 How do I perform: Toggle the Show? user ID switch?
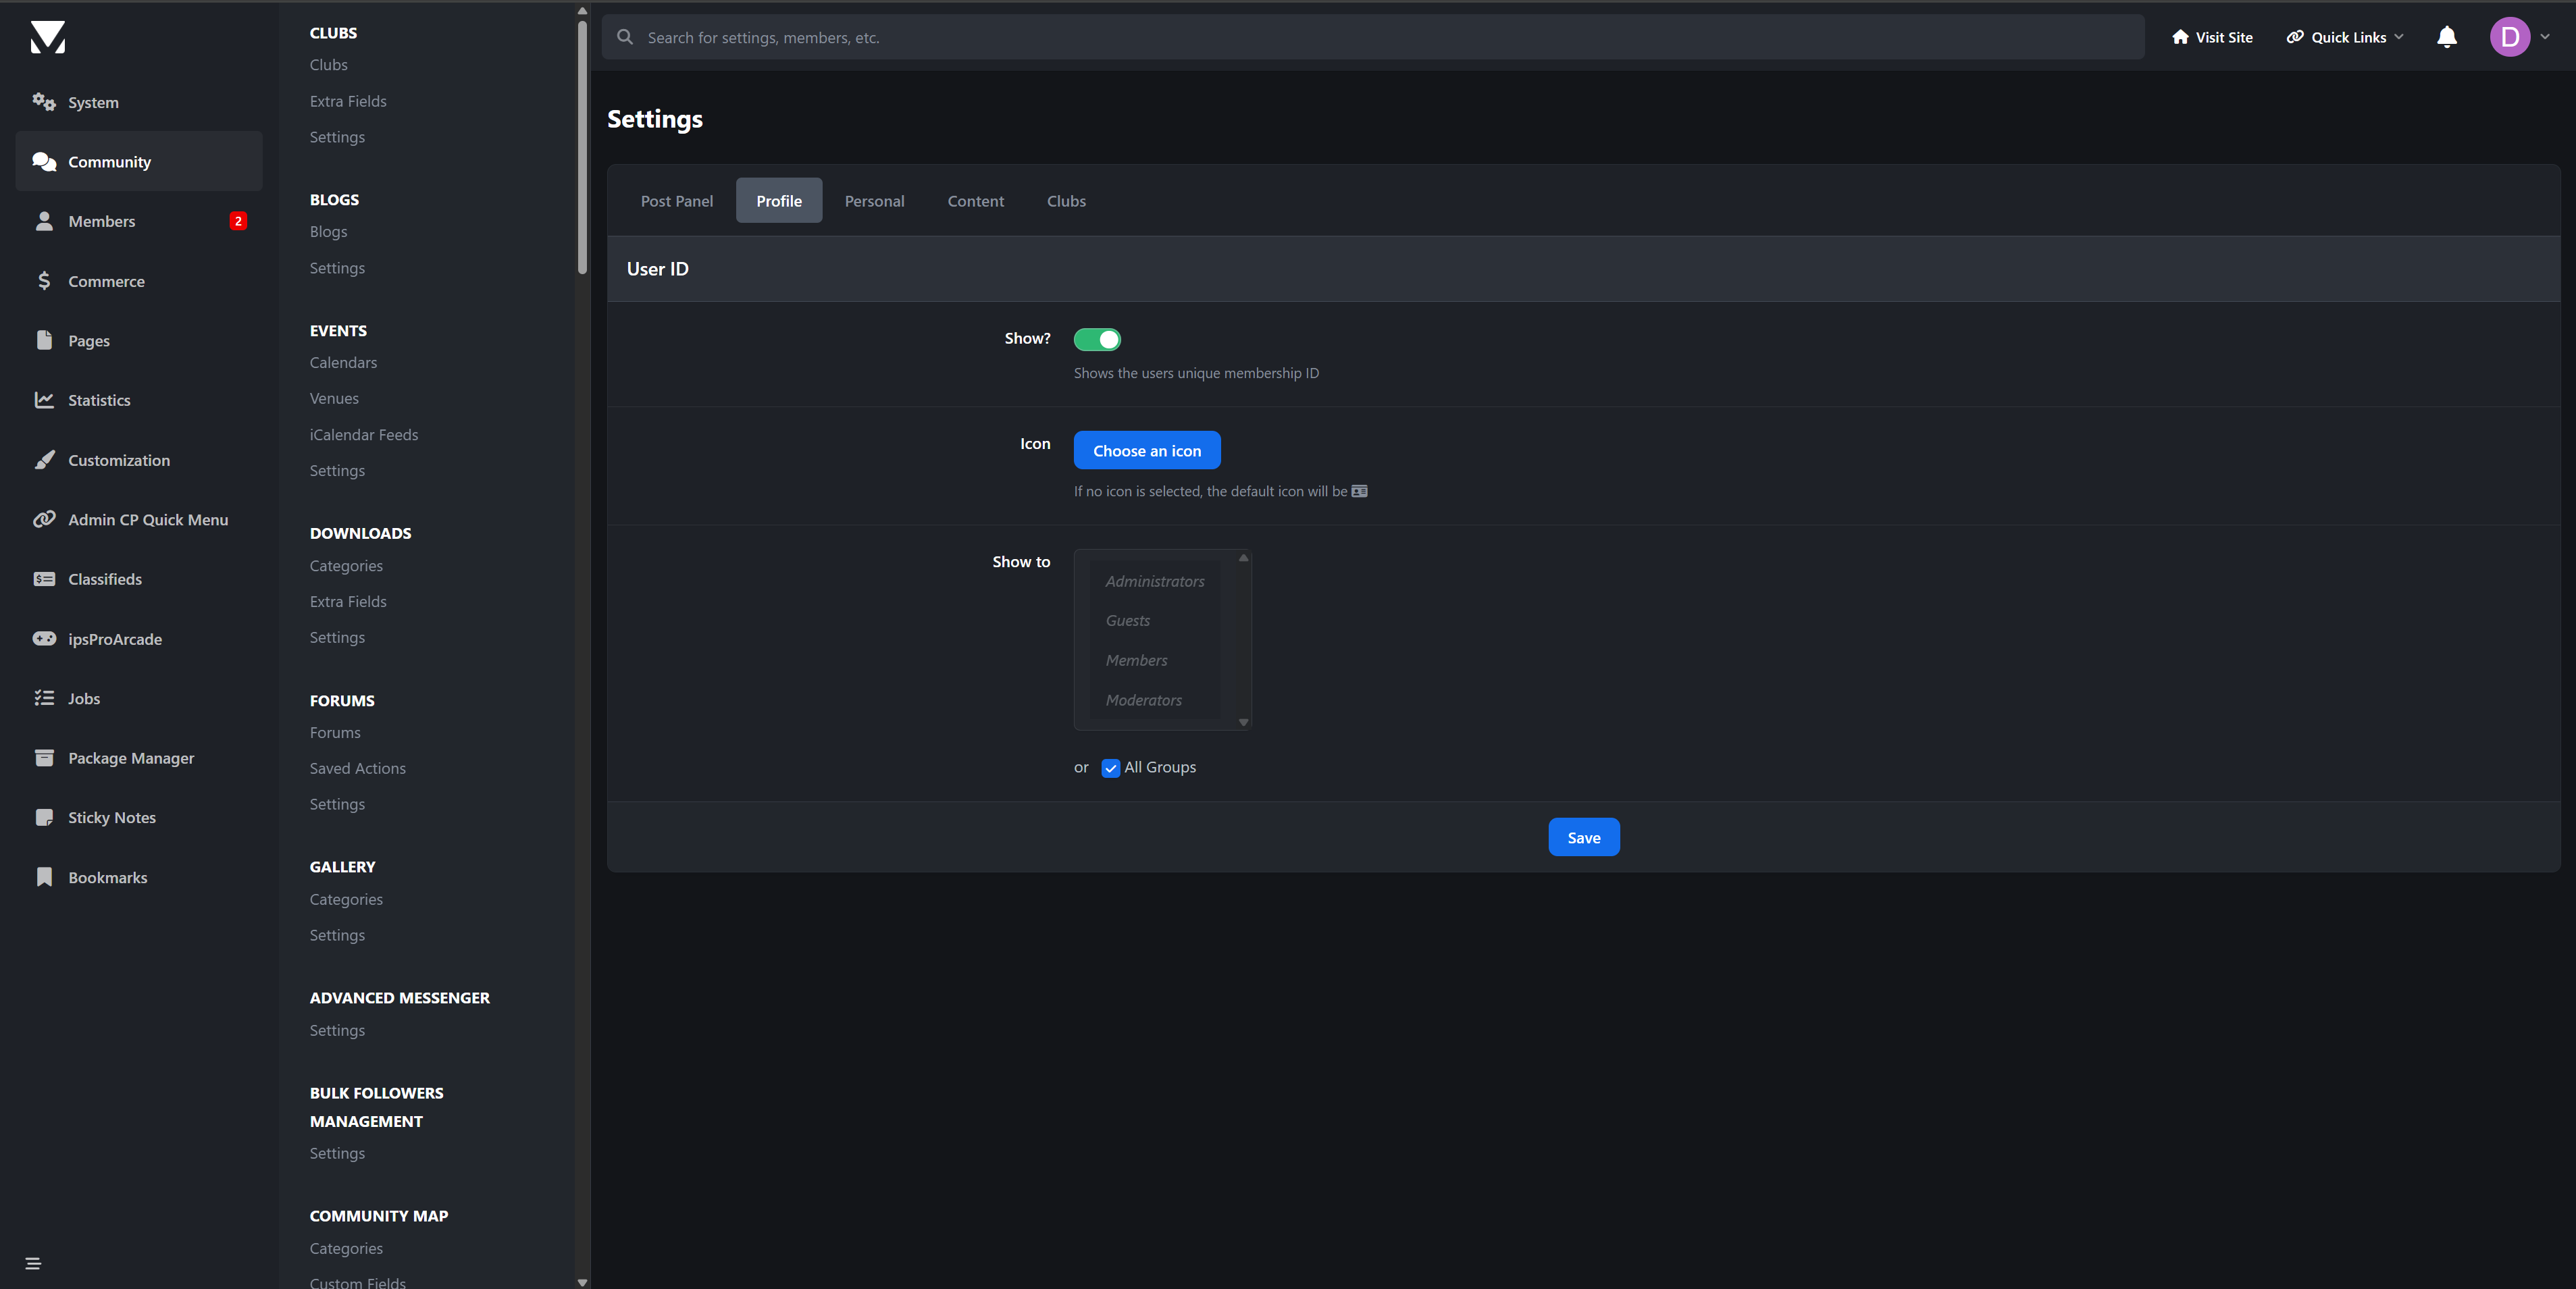coord(1097,340)
